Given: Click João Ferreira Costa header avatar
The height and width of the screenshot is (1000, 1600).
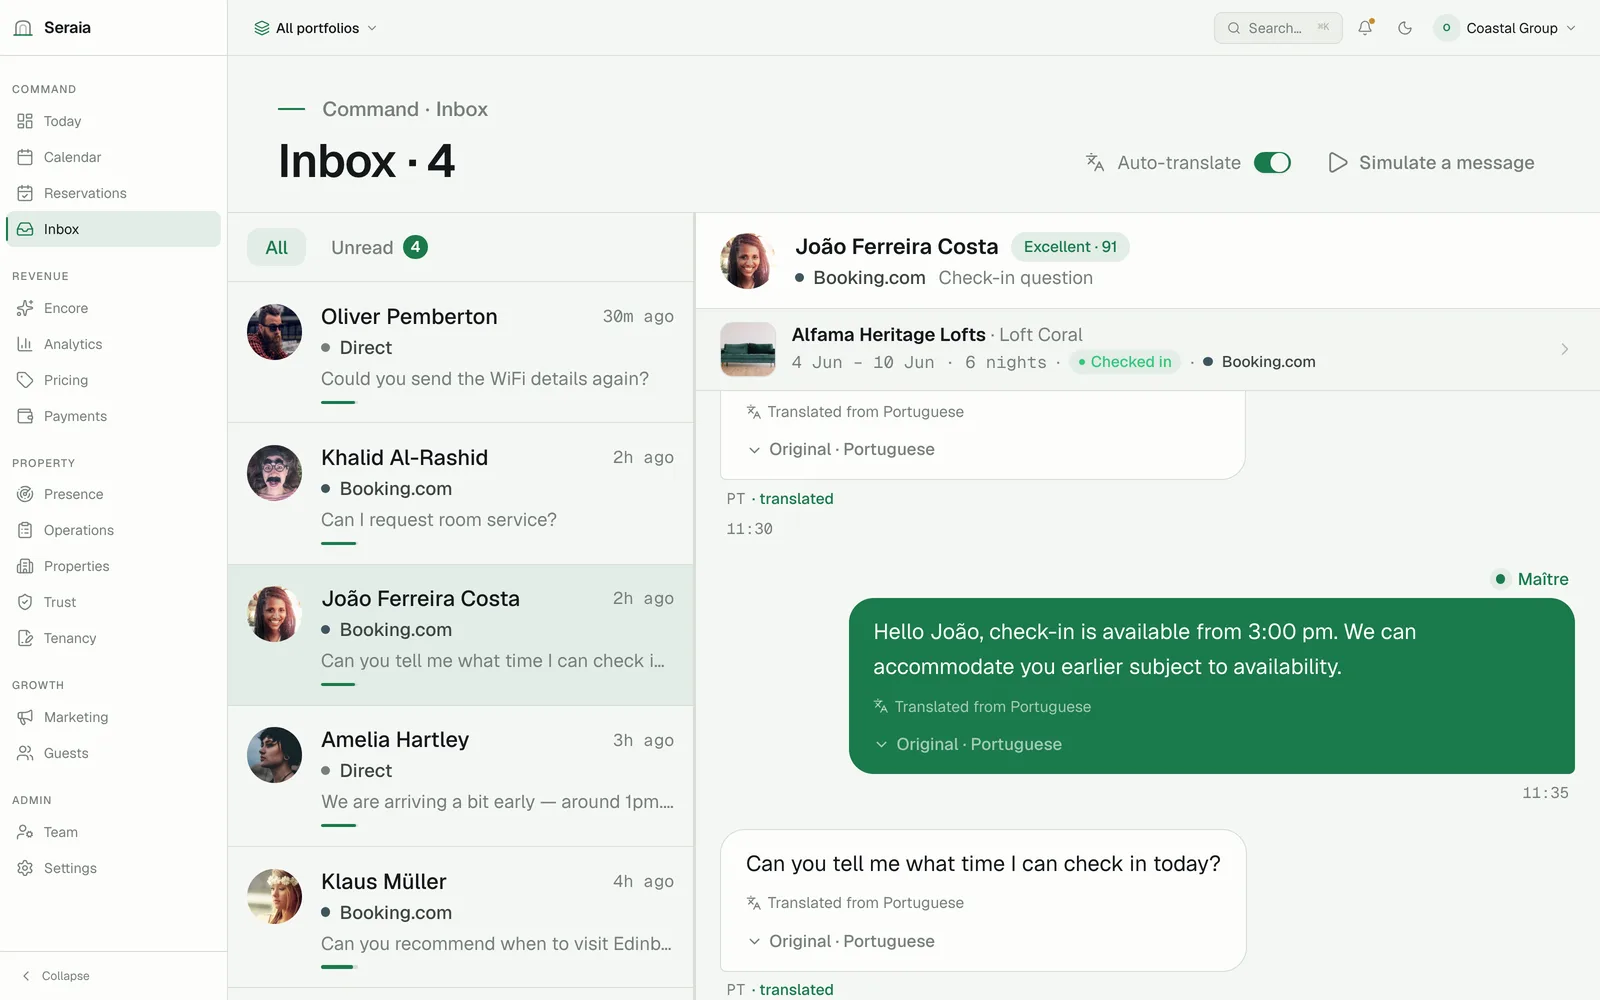Looking at the screenshot, I should pos(748,261).
